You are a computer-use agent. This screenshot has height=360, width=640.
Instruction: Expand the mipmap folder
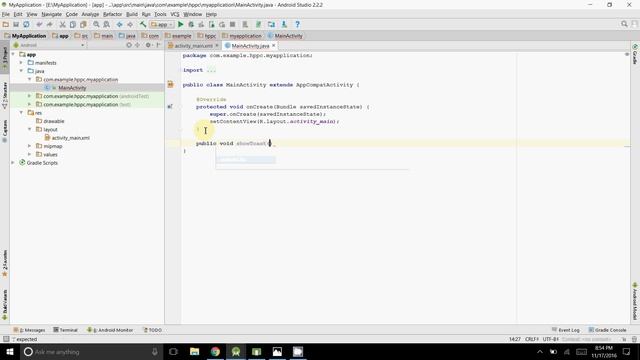29,146
